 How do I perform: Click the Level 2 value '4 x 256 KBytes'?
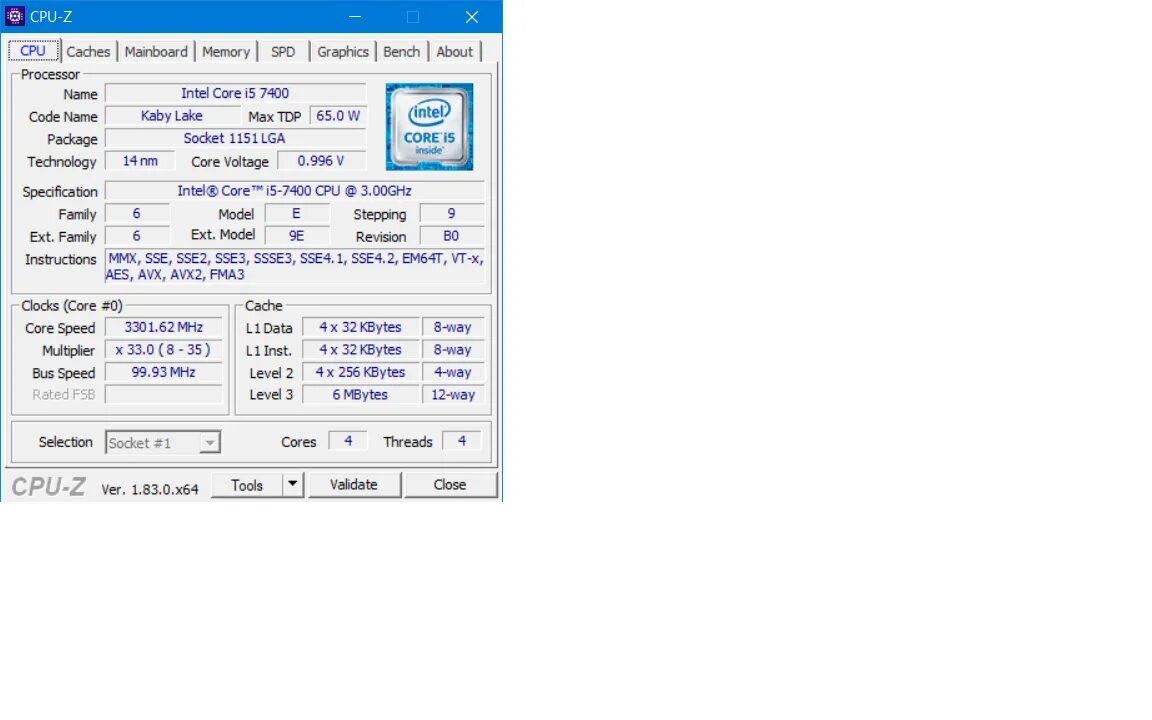click(x=361, y=372)
